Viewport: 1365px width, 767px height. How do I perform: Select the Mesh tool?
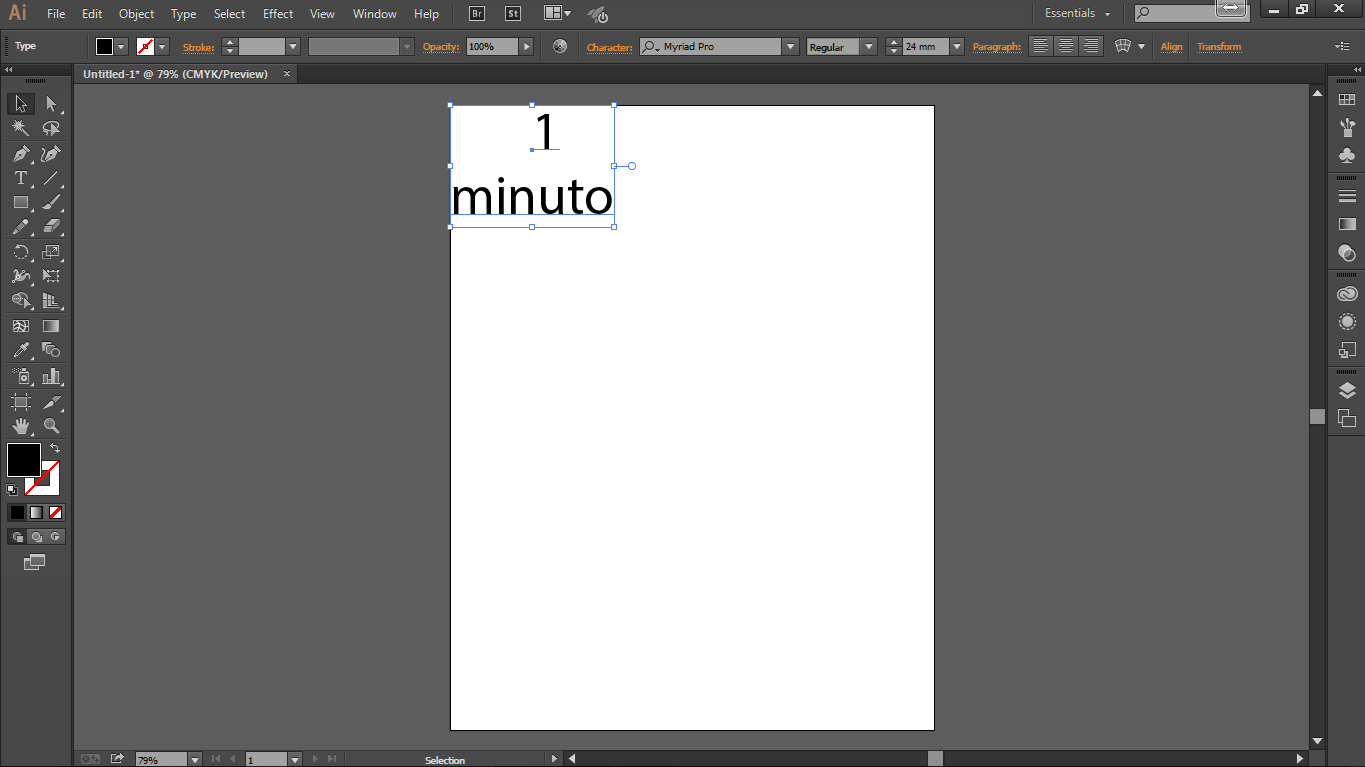pyautogui.click(x=20, y=326)
